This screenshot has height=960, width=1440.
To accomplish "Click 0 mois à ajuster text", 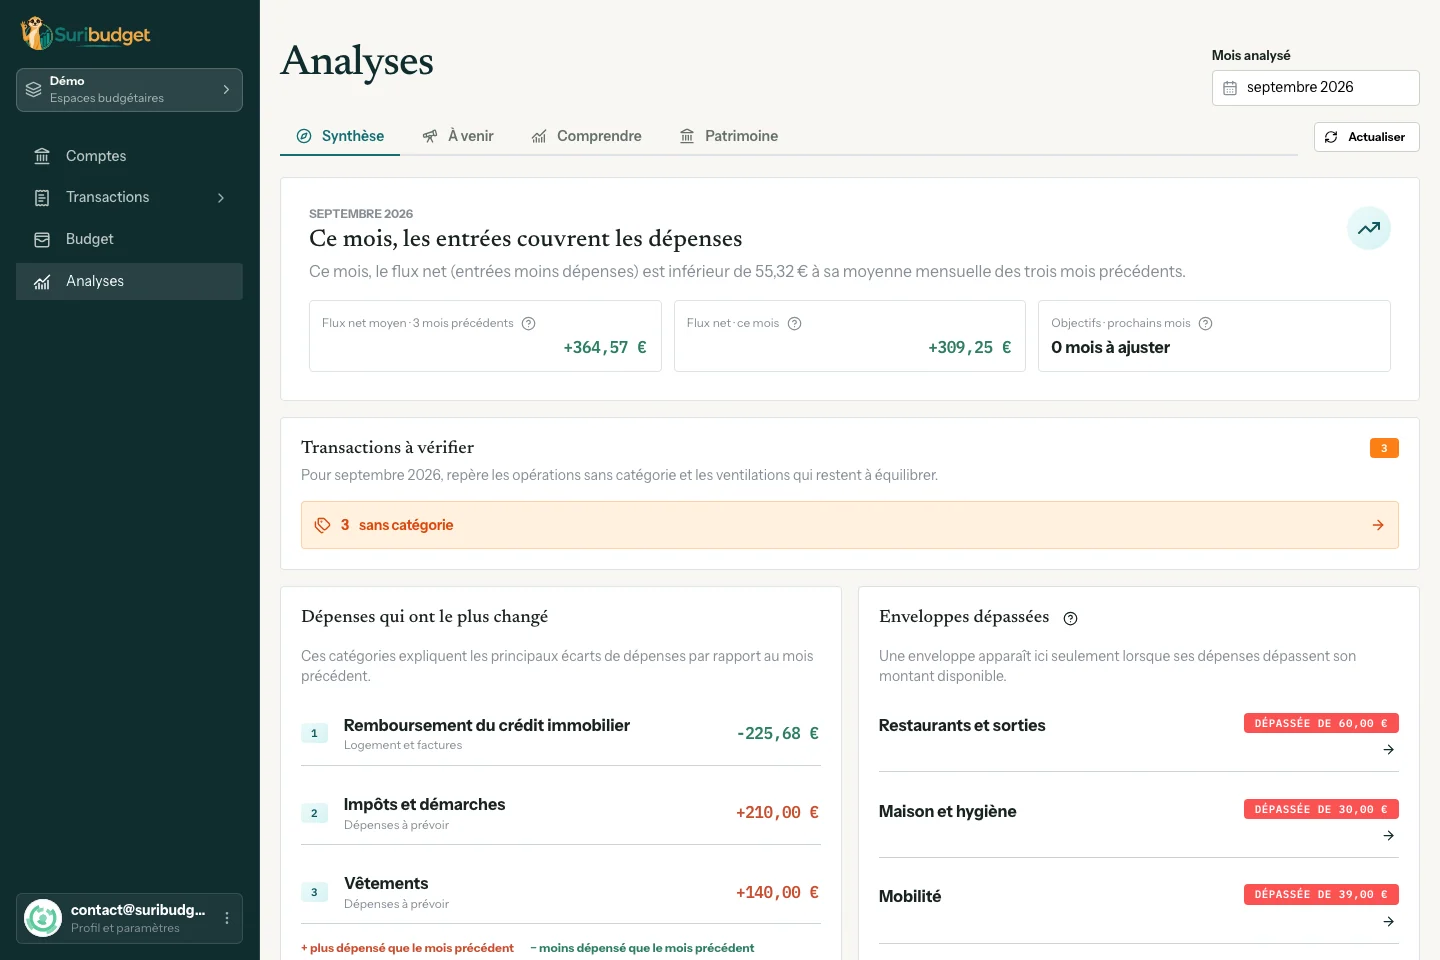I will (1111, 348).
